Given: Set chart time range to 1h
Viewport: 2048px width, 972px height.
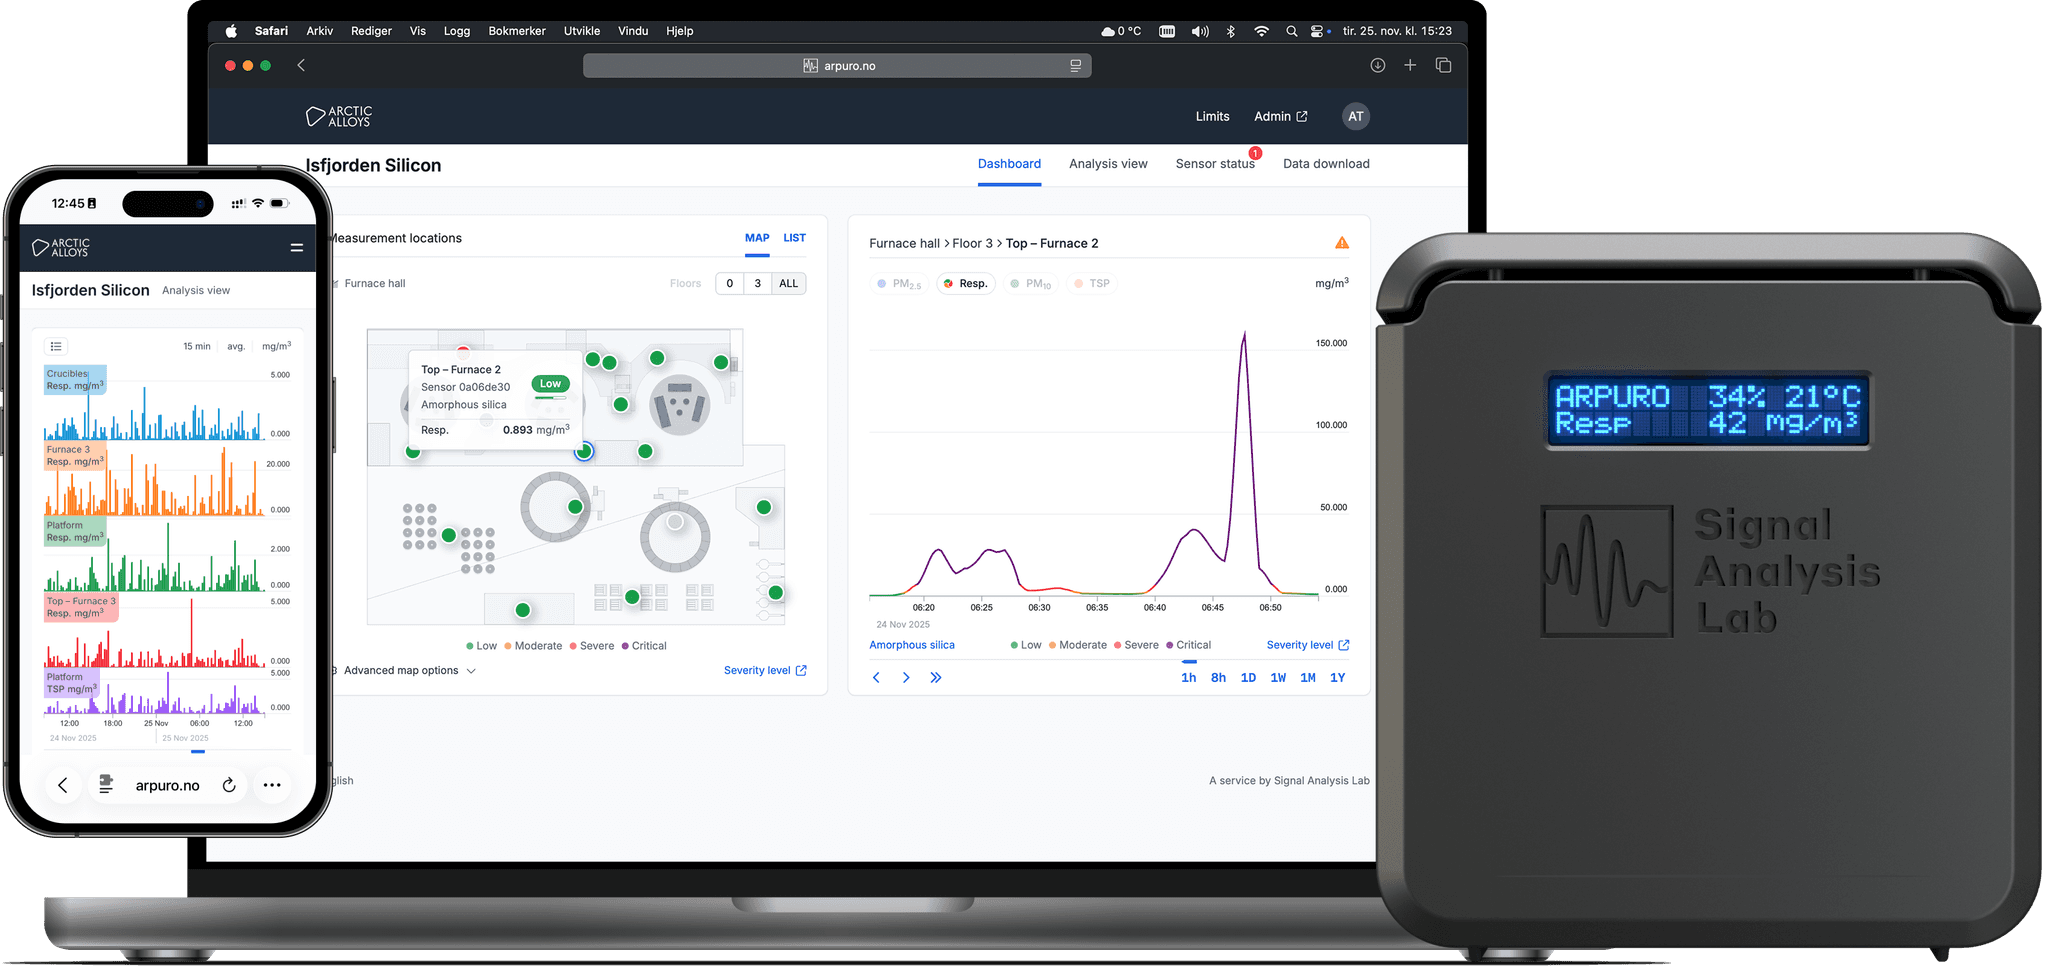Looking at the screenshot, I should (1188, 678).
